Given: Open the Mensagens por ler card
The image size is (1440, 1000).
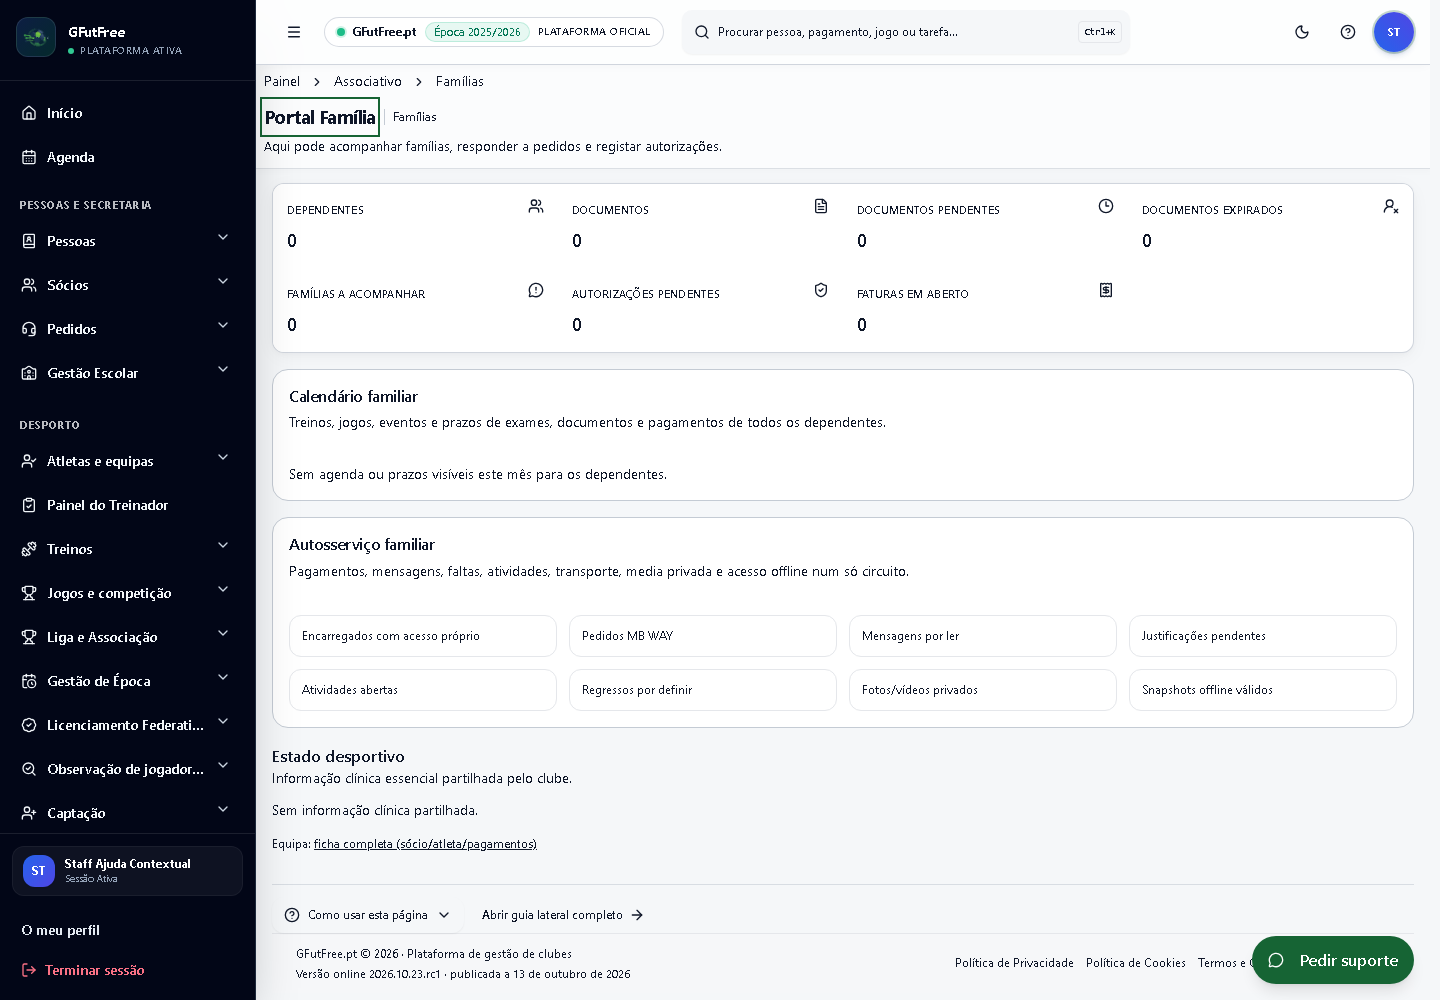Looking at the screenshot, I should point(983,636).
